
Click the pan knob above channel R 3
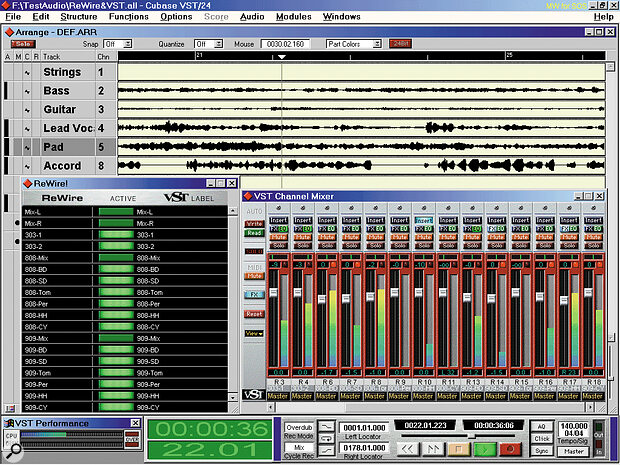[278, 208]
